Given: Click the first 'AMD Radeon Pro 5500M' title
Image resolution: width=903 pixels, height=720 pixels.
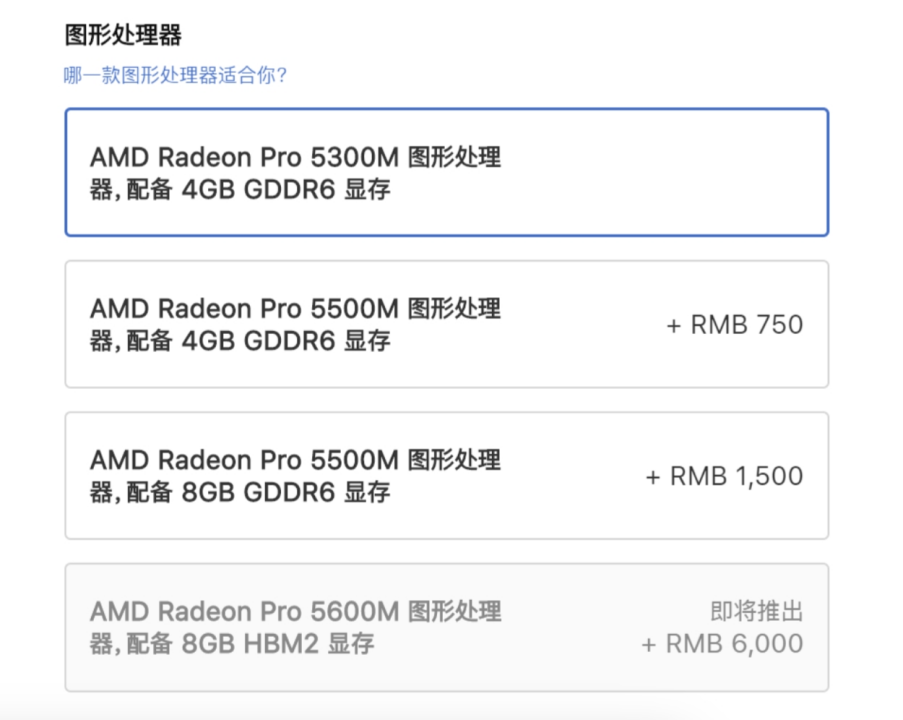Looking at the screenshot, I should [245, 309].
